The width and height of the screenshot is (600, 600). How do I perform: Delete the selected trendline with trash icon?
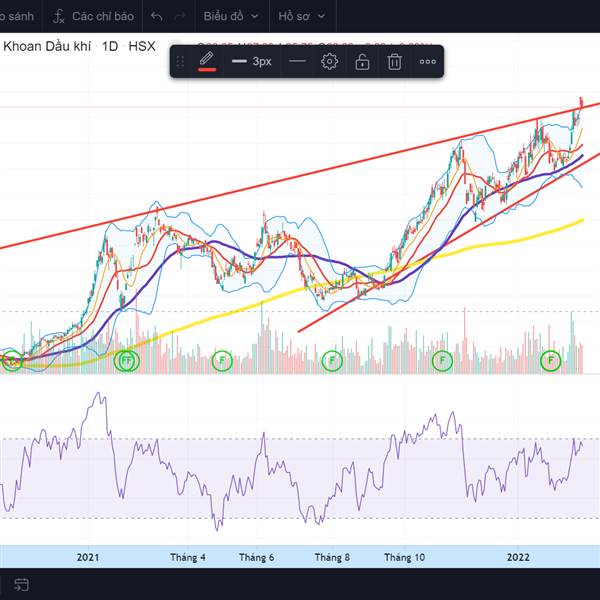pos(394,61)
